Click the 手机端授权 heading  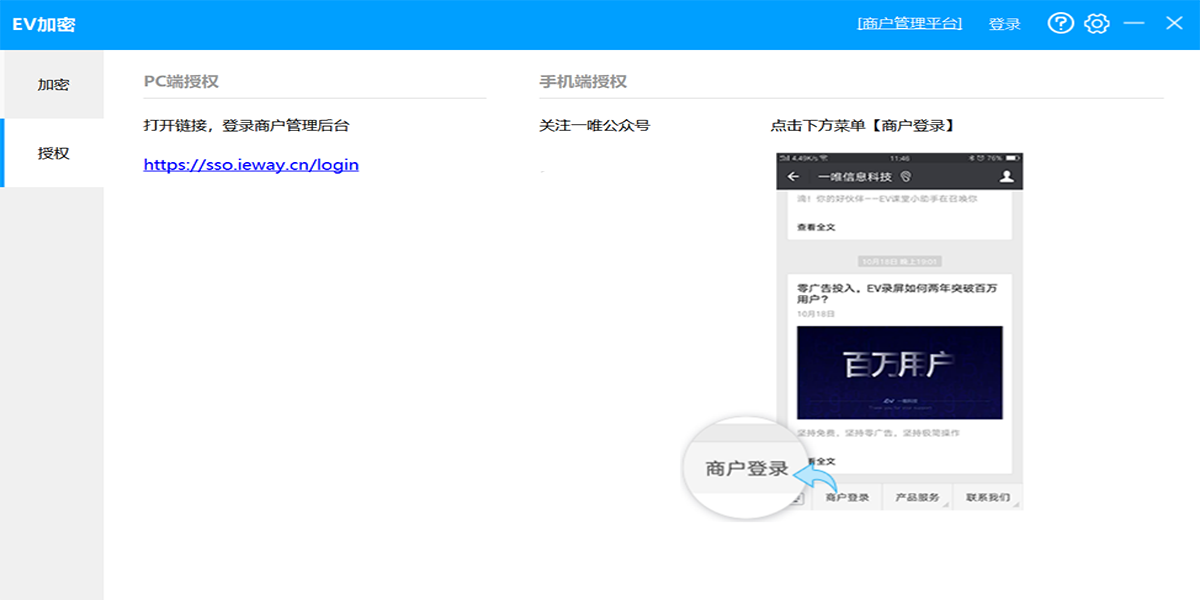pyautogui.click(x=583, y=82)
